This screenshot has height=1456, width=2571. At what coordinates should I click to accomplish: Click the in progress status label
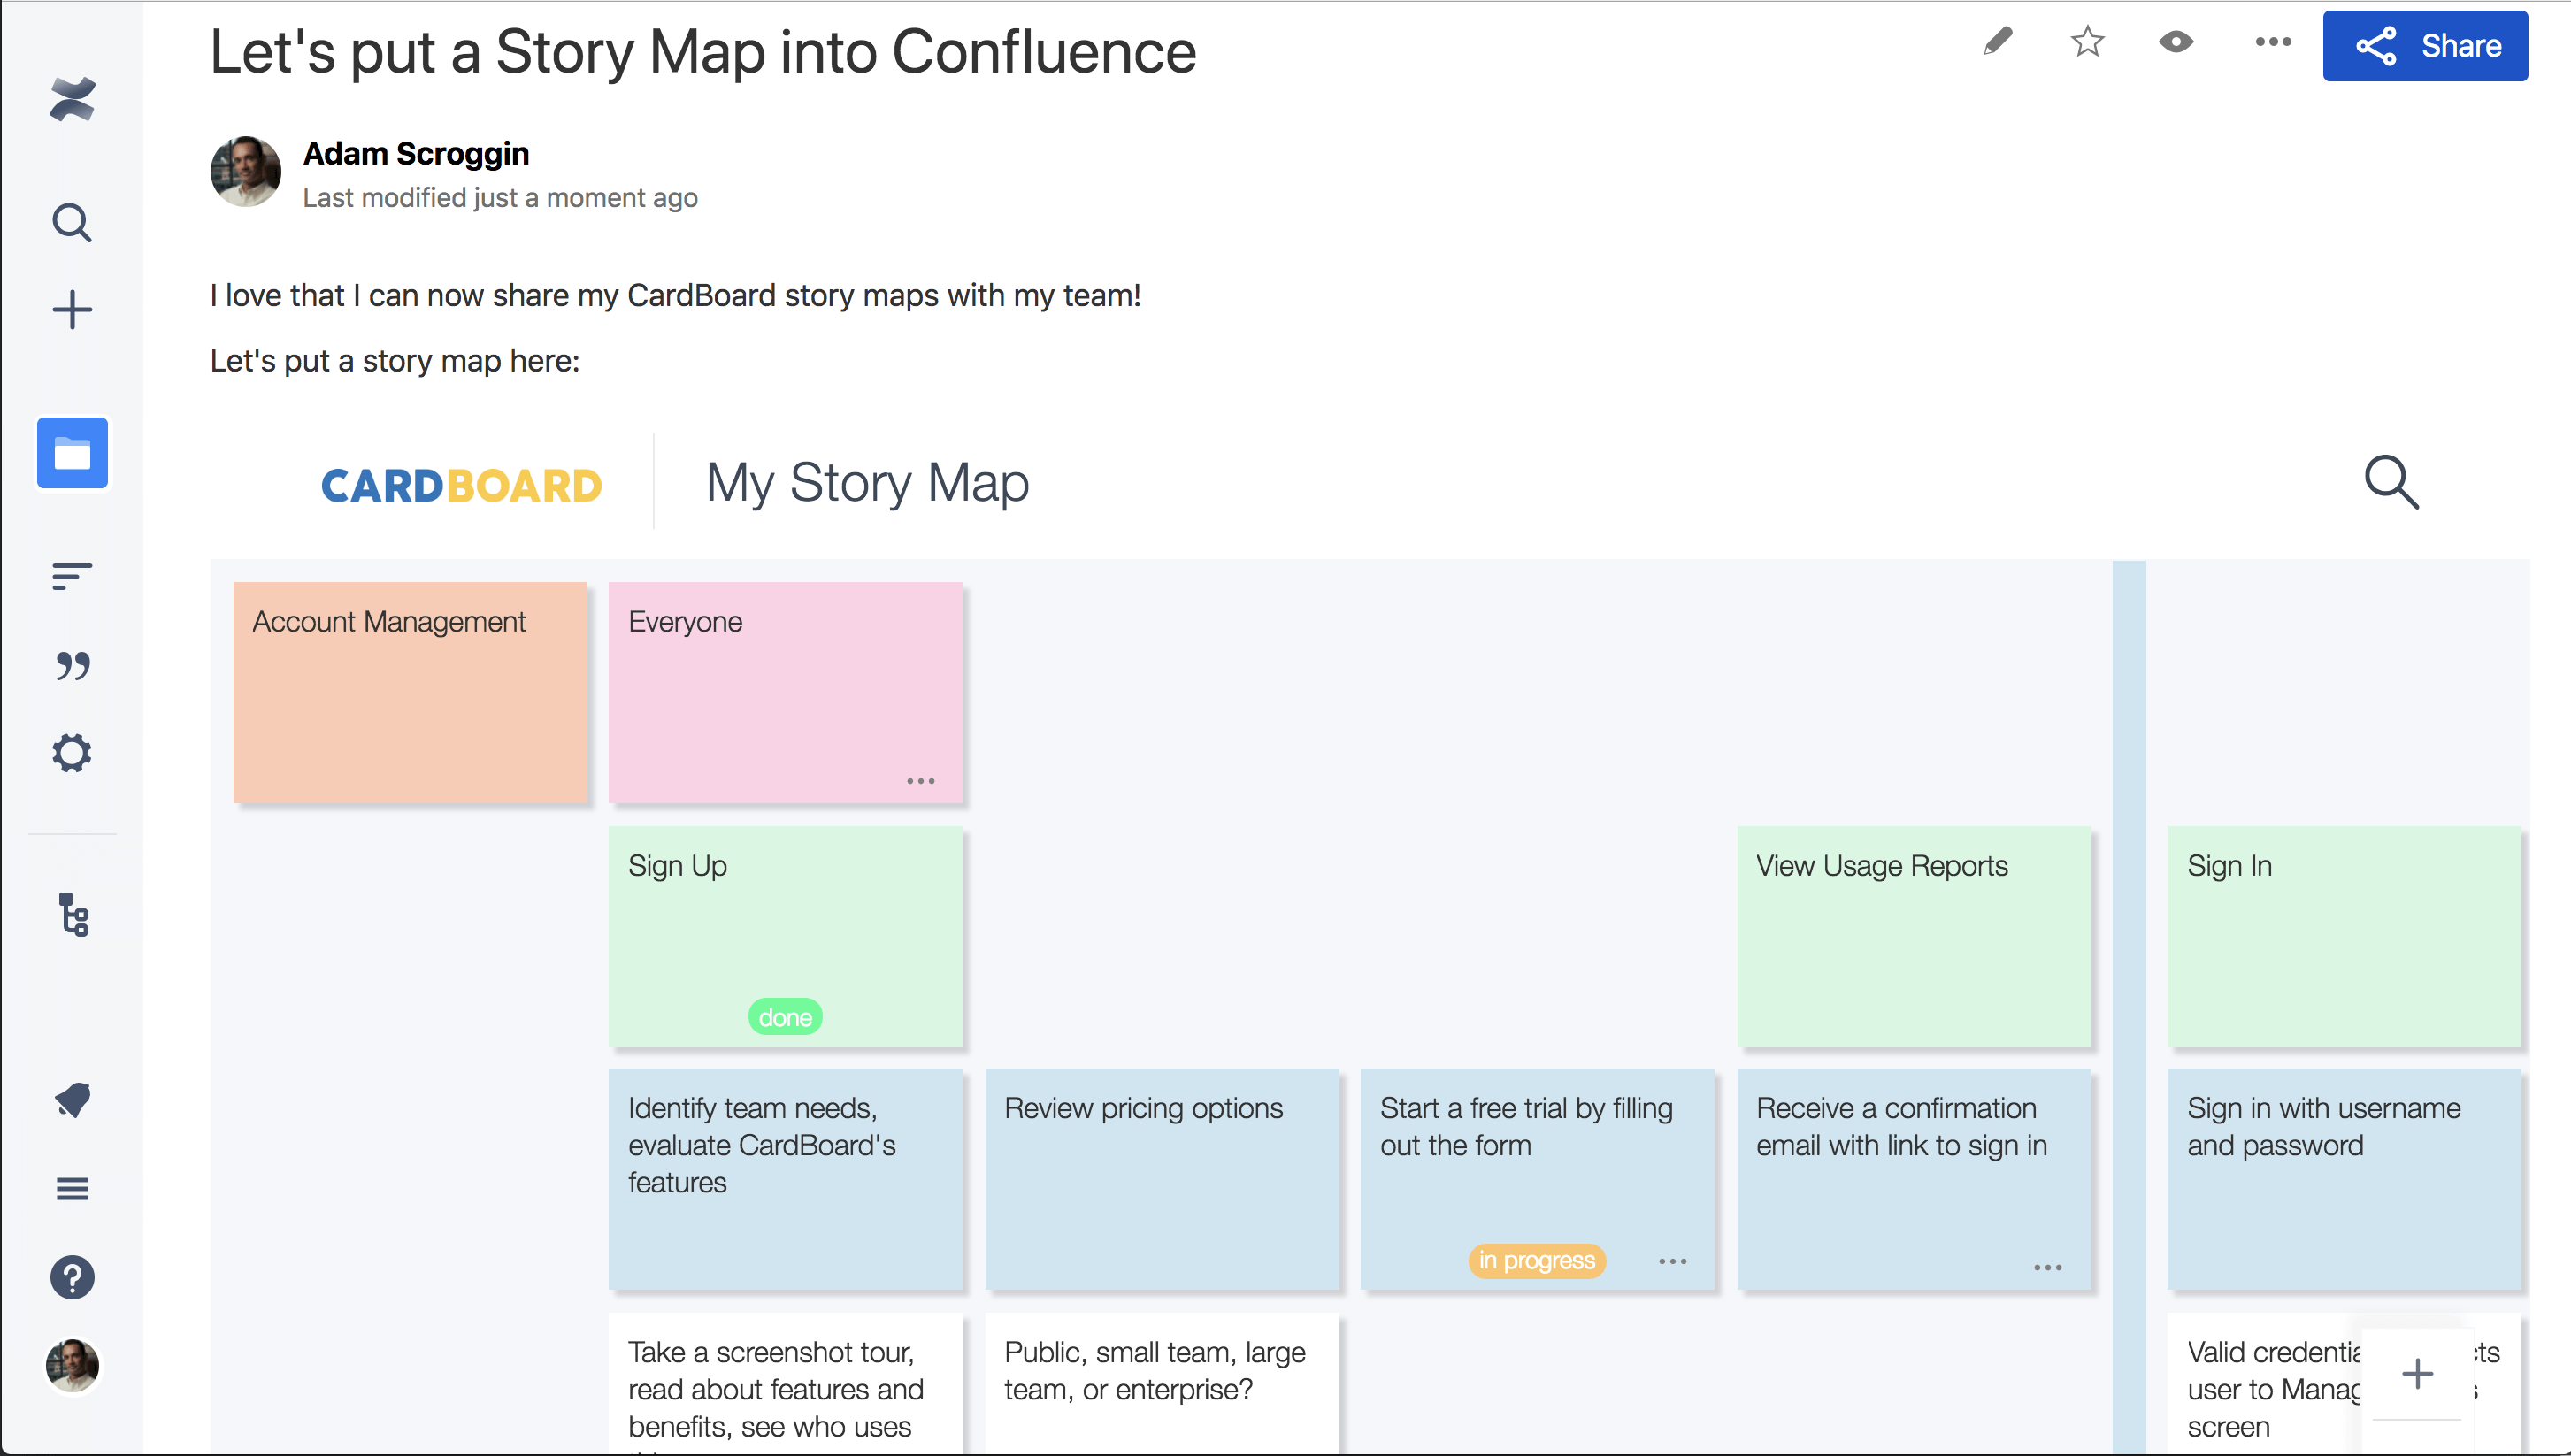point(1537,1260)
